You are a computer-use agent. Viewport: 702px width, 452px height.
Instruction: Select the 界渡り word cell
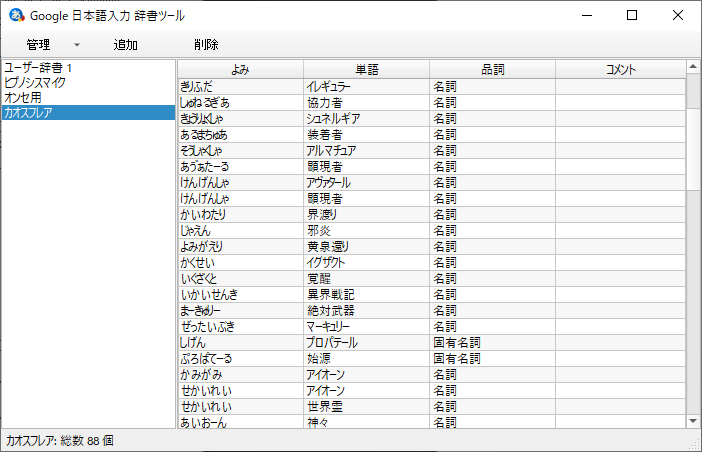[366, 215]
